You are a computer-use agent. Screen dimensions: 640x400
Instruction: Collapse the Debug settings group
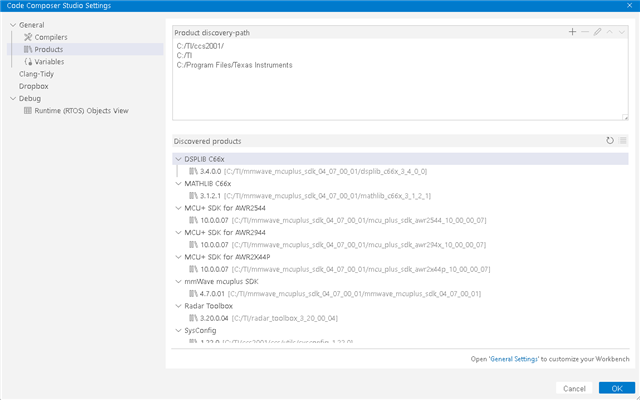click(13, 98)
